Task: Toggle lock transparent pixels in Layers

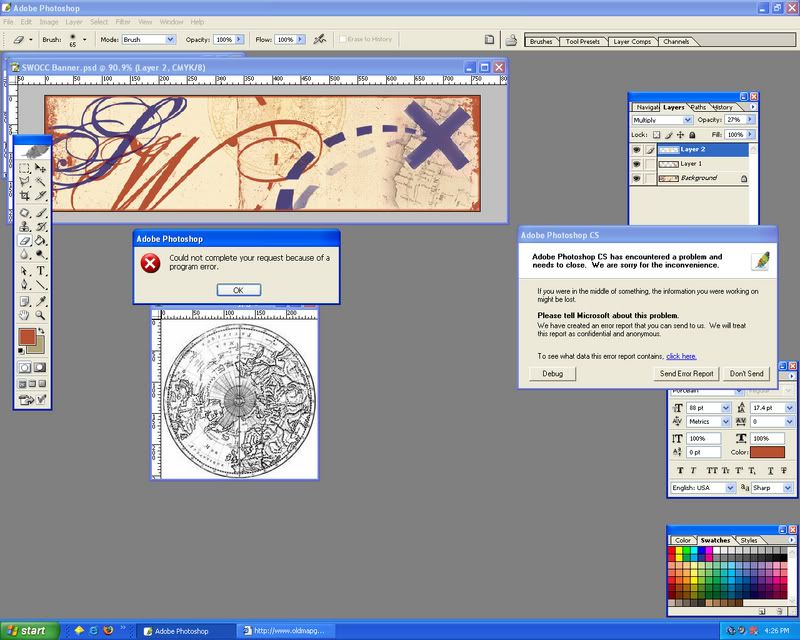Action: (x=657, y=135)
